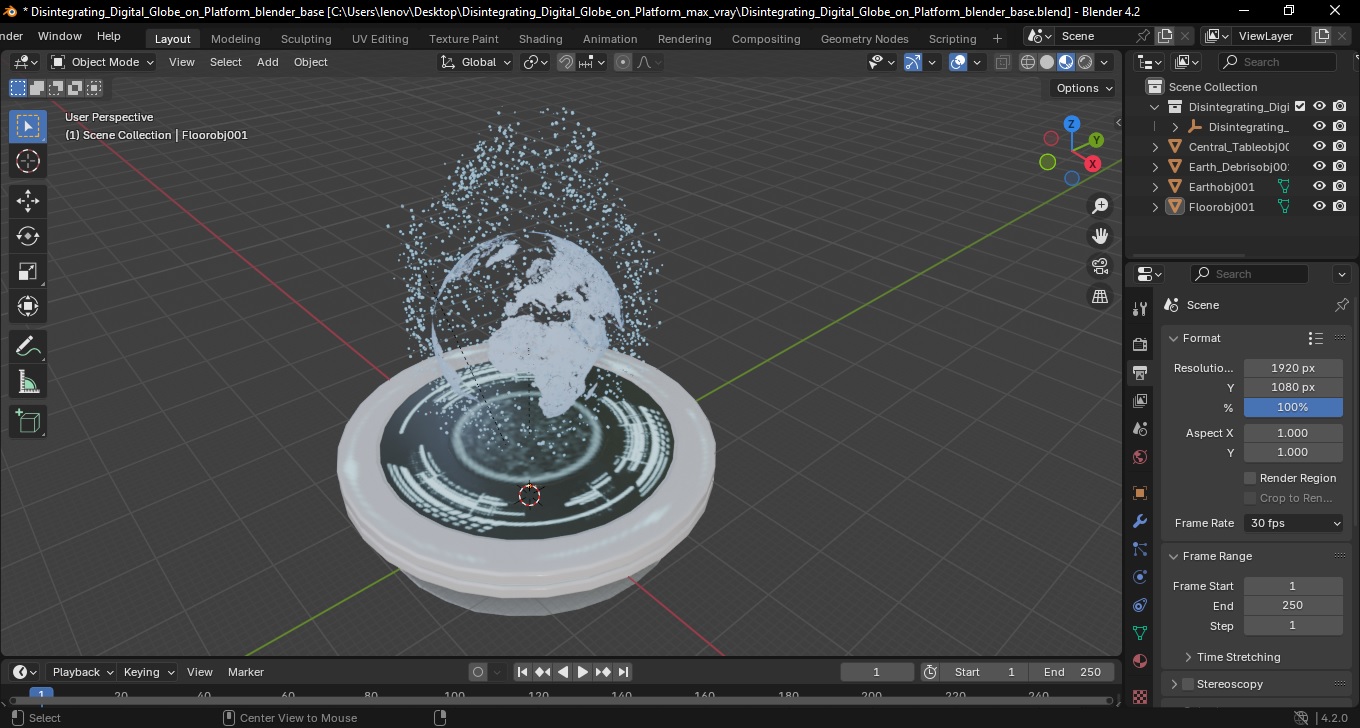
Task: Switch to the Modeling workspace tab
Action: click(x=235, y=39)
